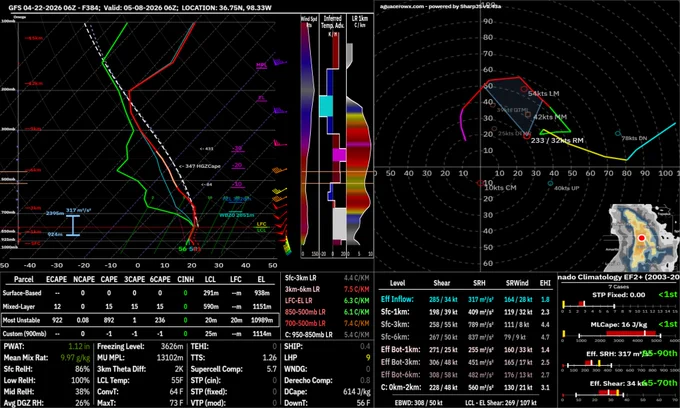Click the Most Unstable ECAPE value 922
680x408 pixels.
point(57,320)
